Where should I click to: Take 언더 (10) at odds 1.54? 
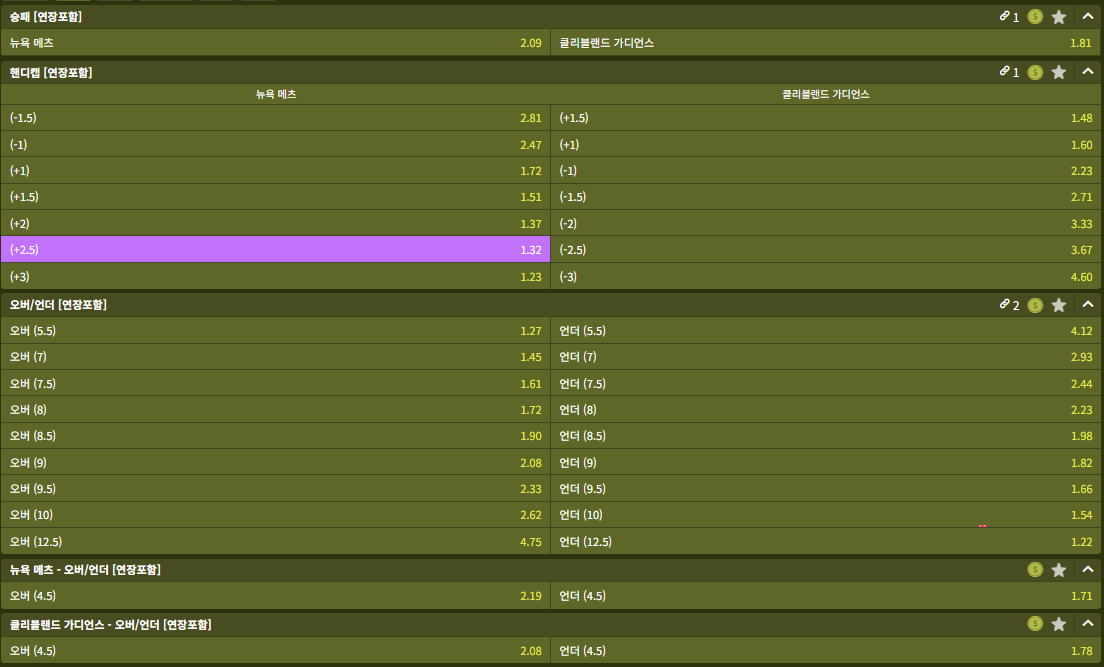tap(825, 514)
